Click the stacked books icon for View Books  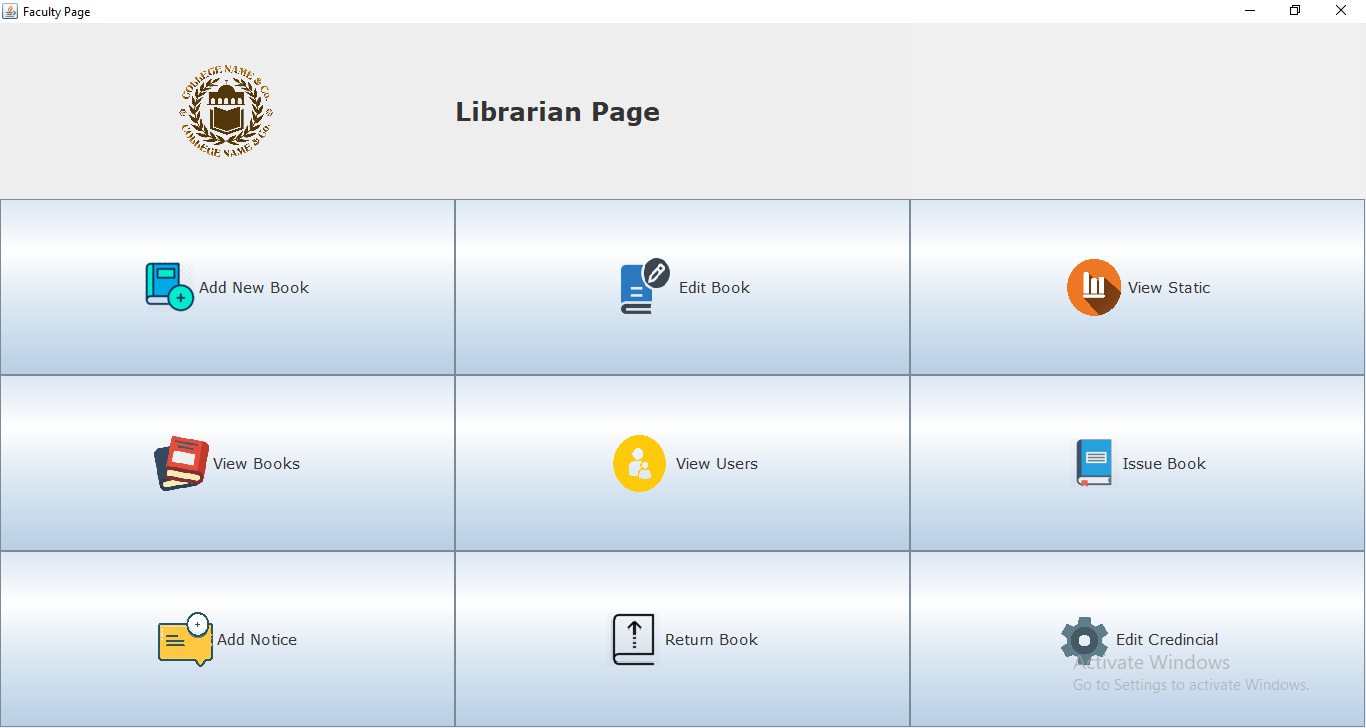tap(181, 463)
